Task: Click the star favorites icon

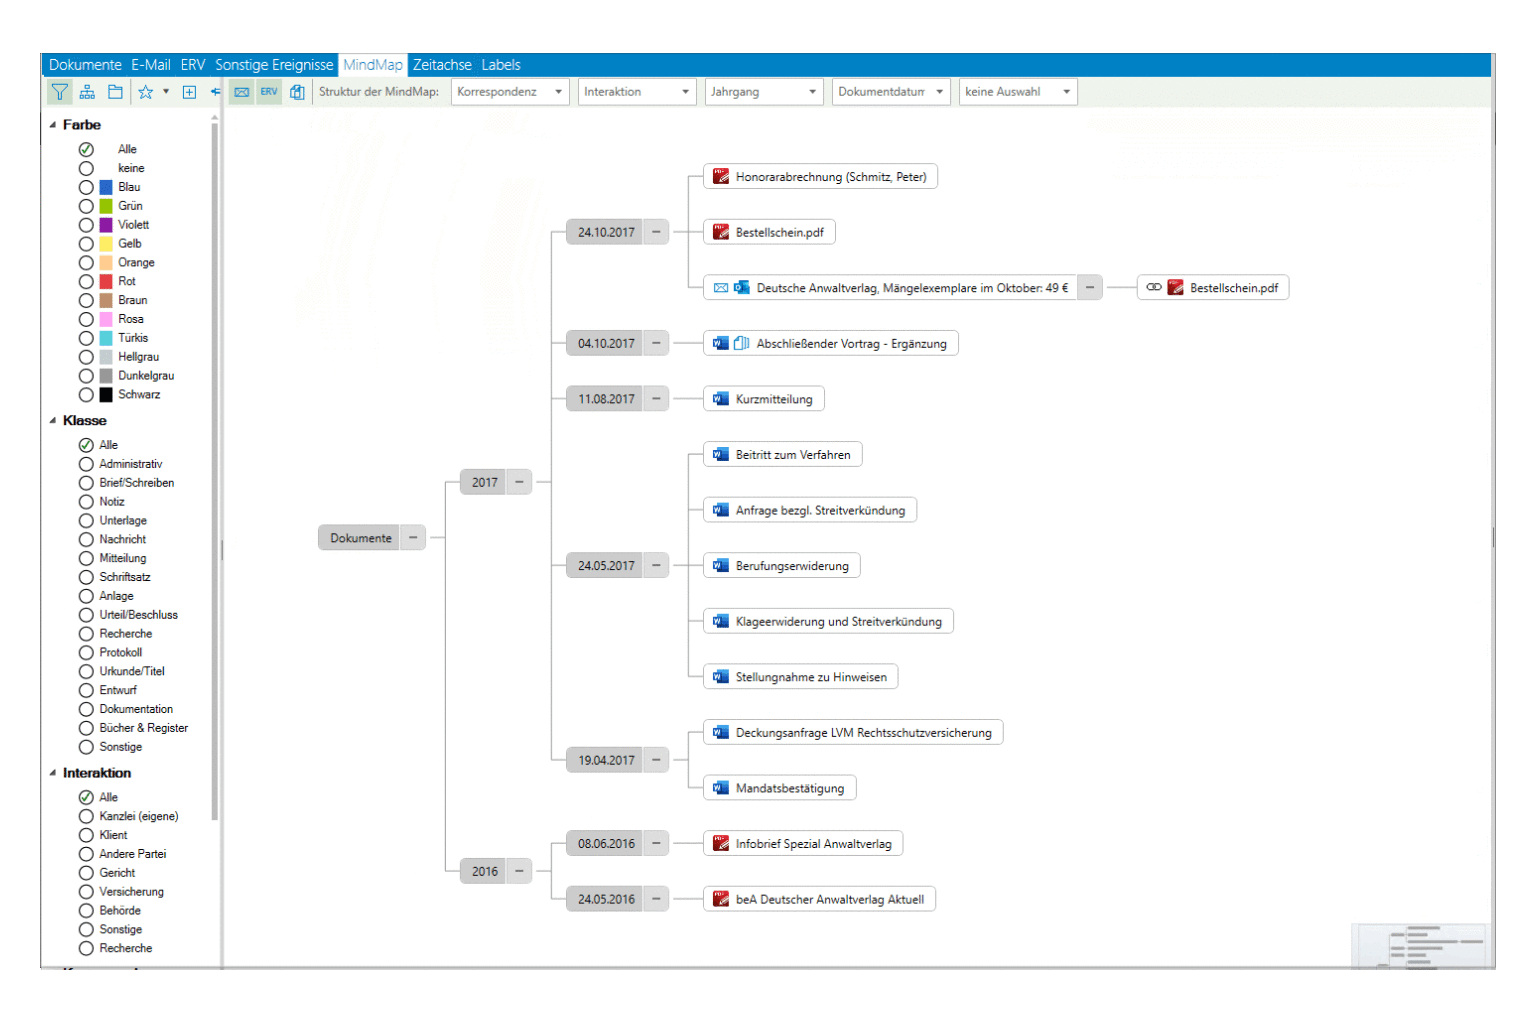Action: point(146,92)
